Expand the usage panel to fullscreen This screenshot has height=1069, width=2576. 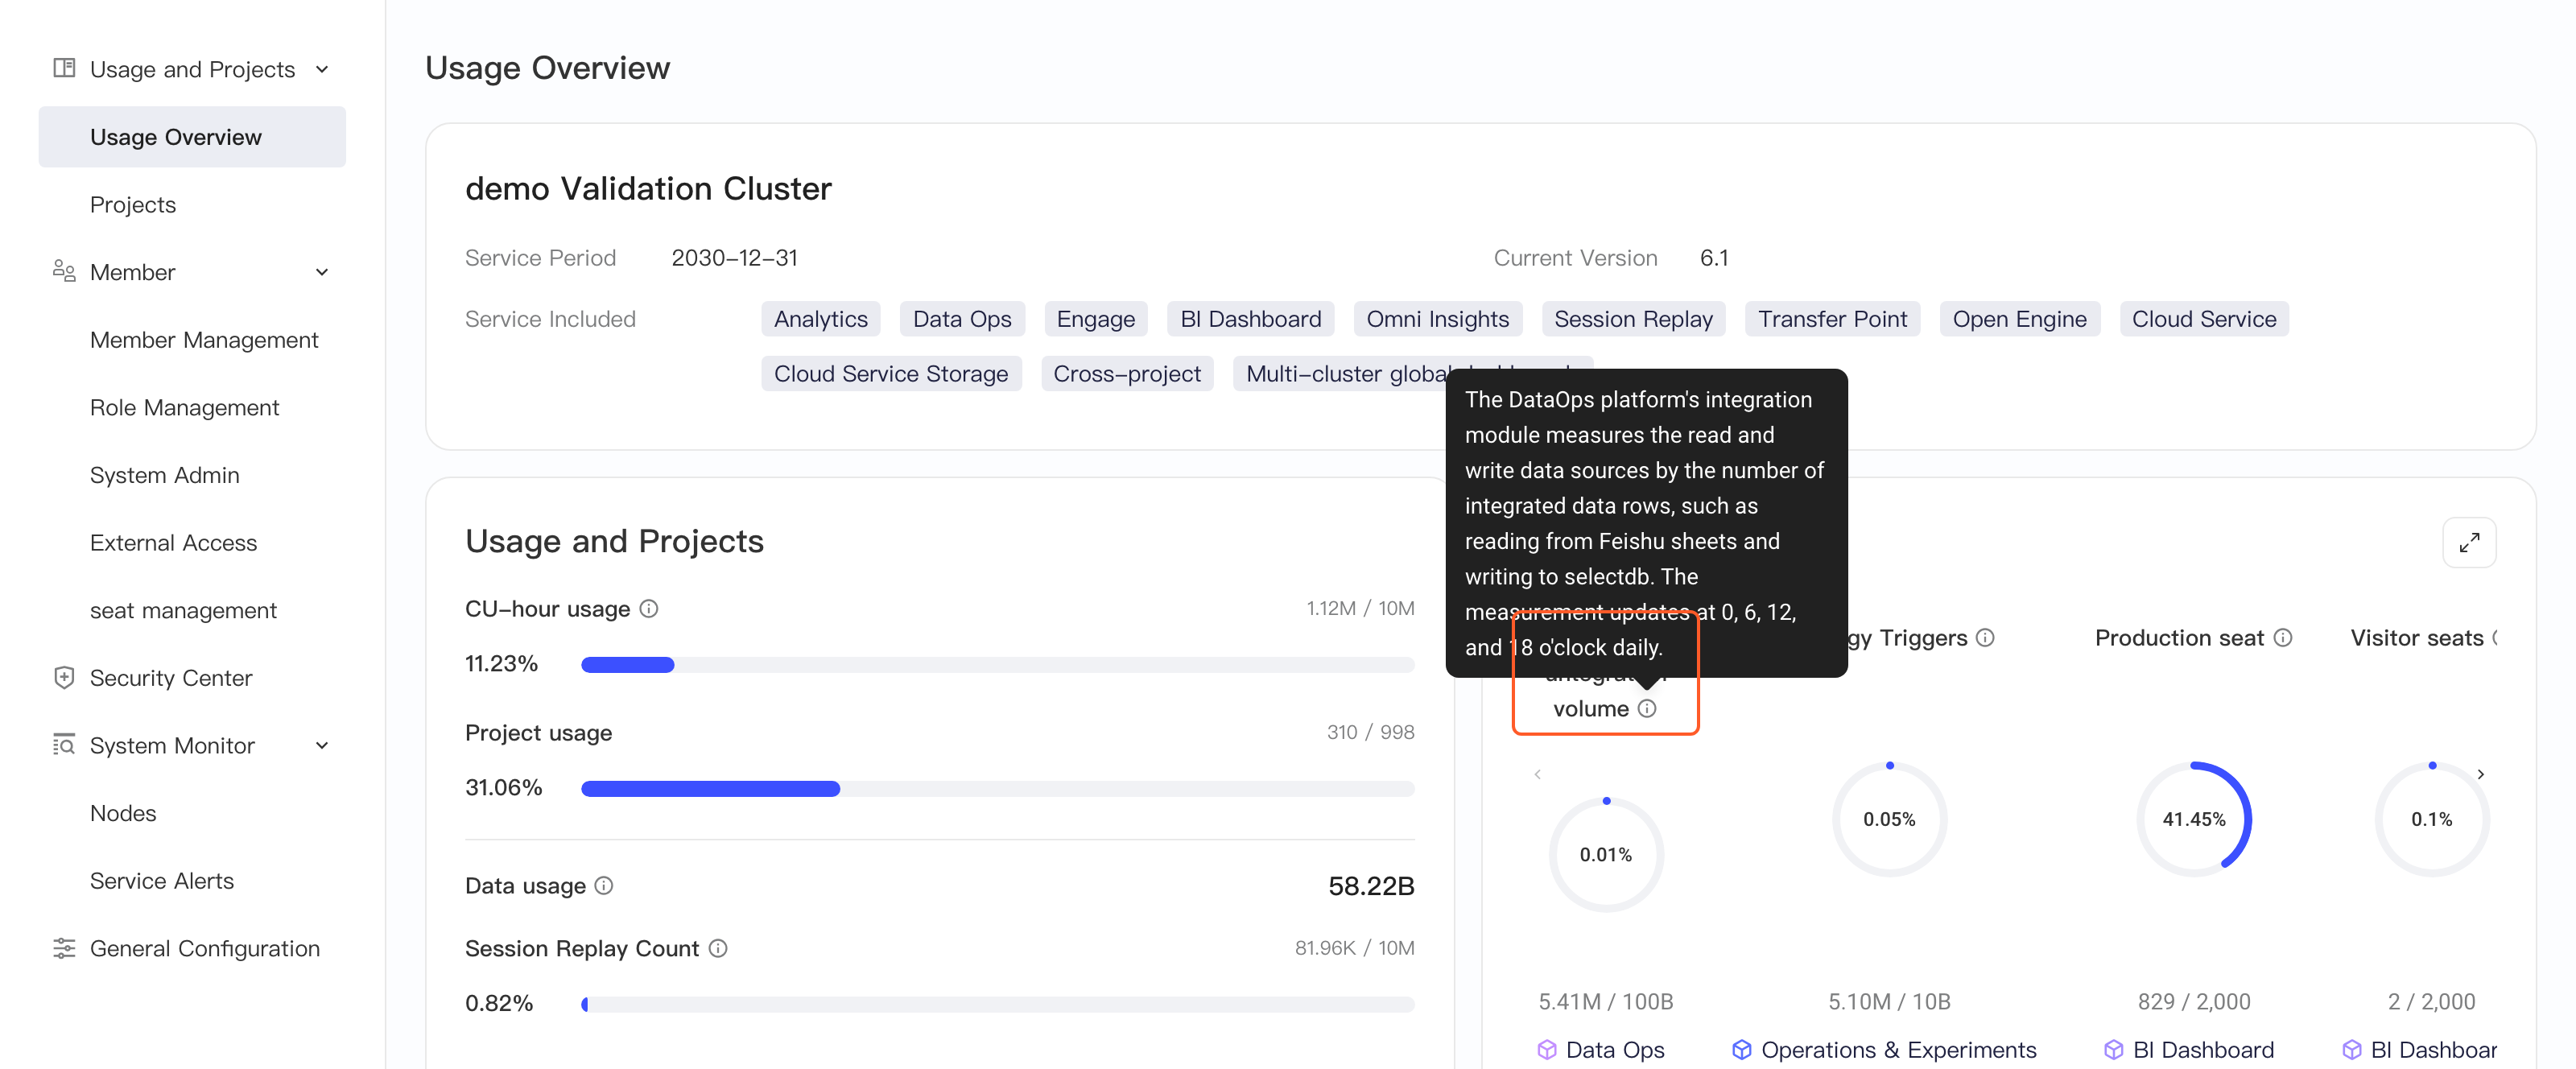2469,542
